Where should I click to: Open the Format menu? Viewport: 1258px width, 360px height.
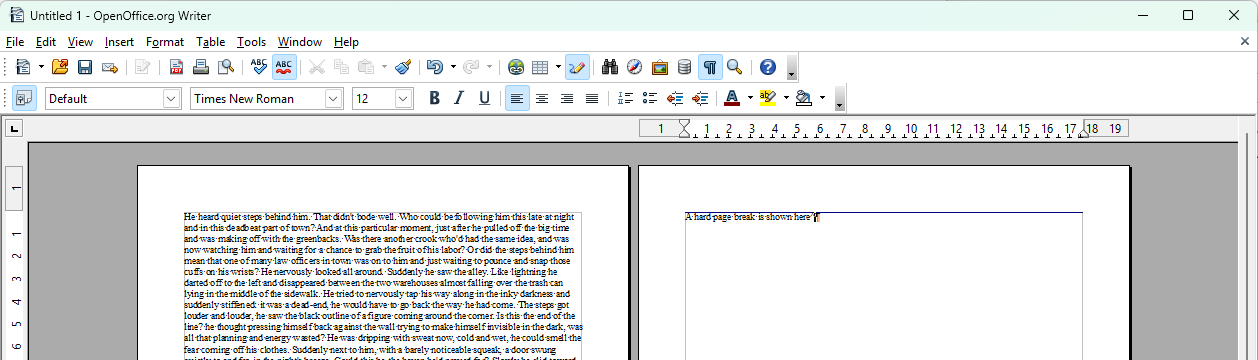[165, 42]
